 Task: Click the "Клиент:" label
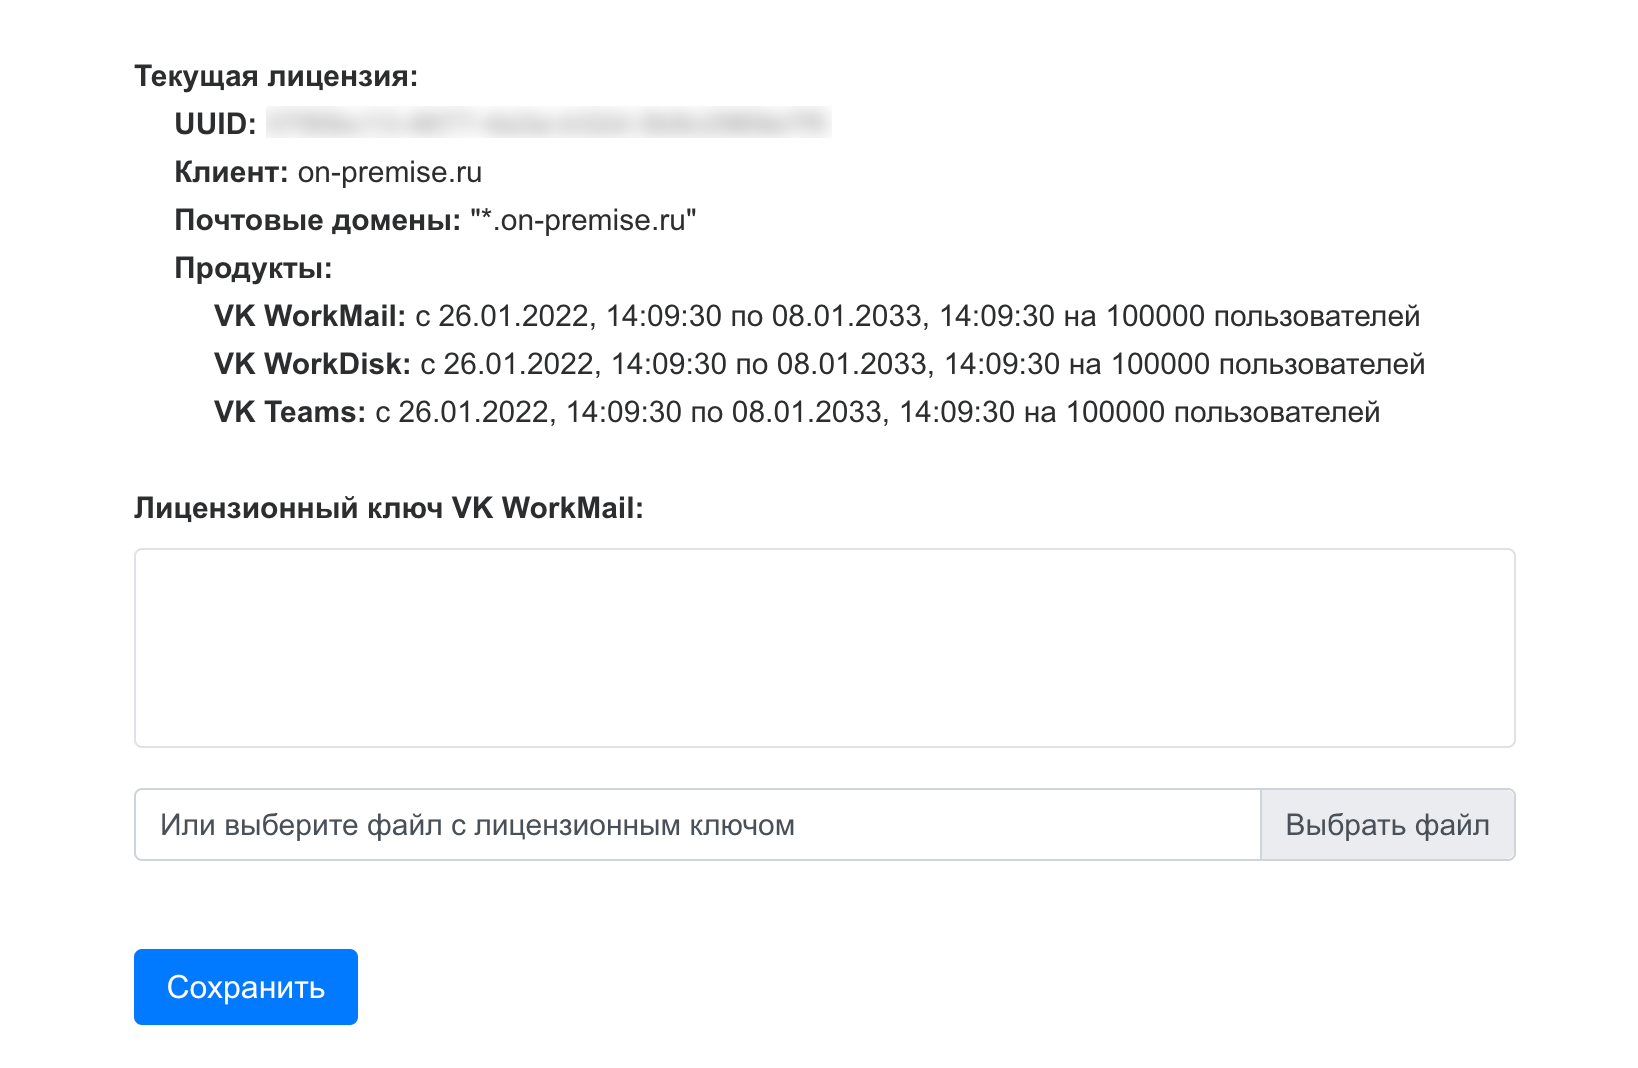click(x=232, y=172)
